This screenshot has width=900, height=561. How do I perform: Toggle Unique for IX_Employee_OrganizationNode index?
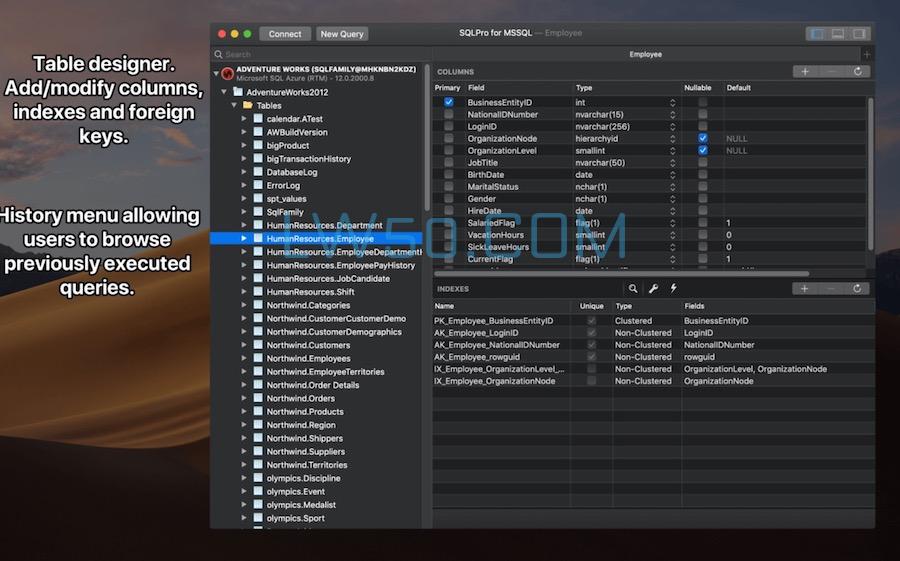[x=591, y=381]
